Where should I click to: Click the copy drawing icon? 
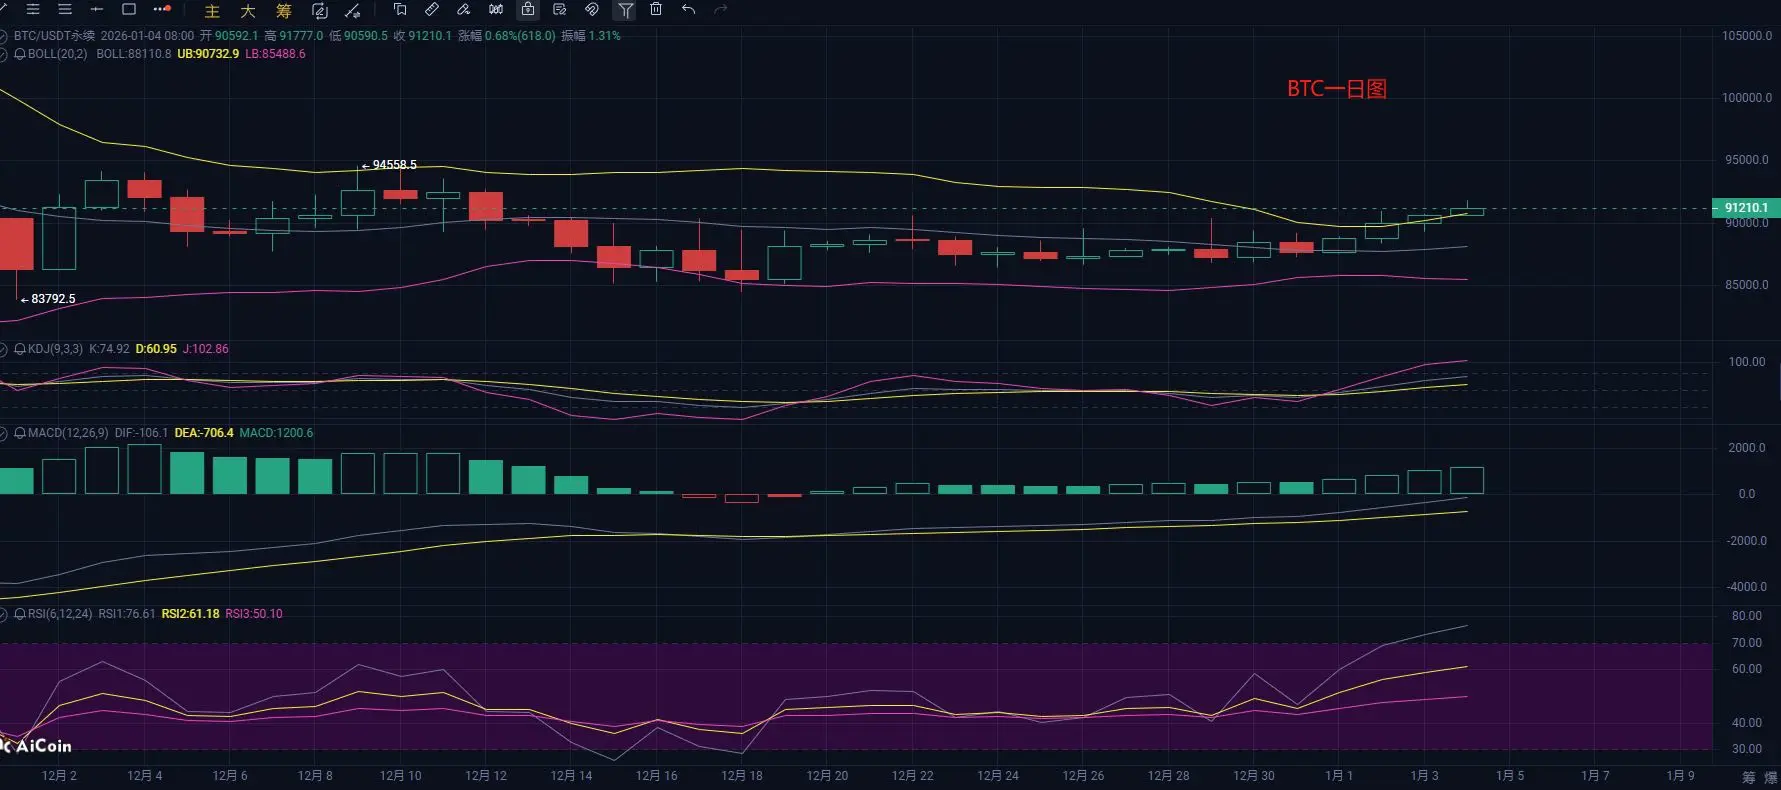click(400, 9)
